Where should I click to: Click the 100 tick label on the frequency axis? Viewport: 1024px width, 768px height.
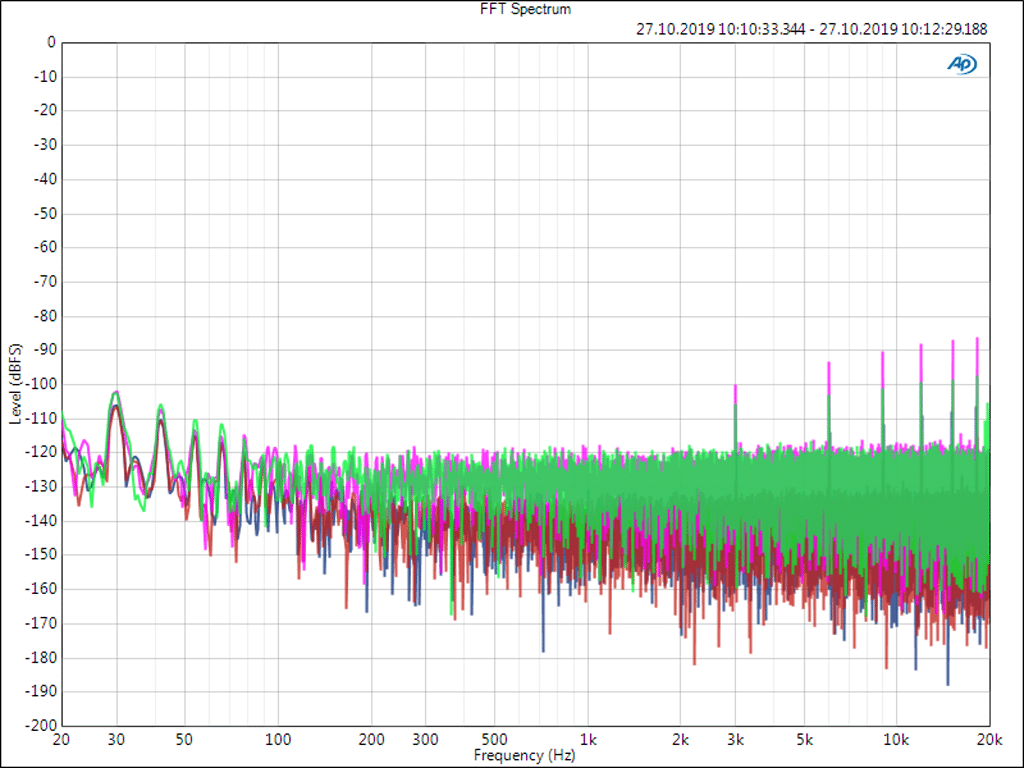(278, 741)
